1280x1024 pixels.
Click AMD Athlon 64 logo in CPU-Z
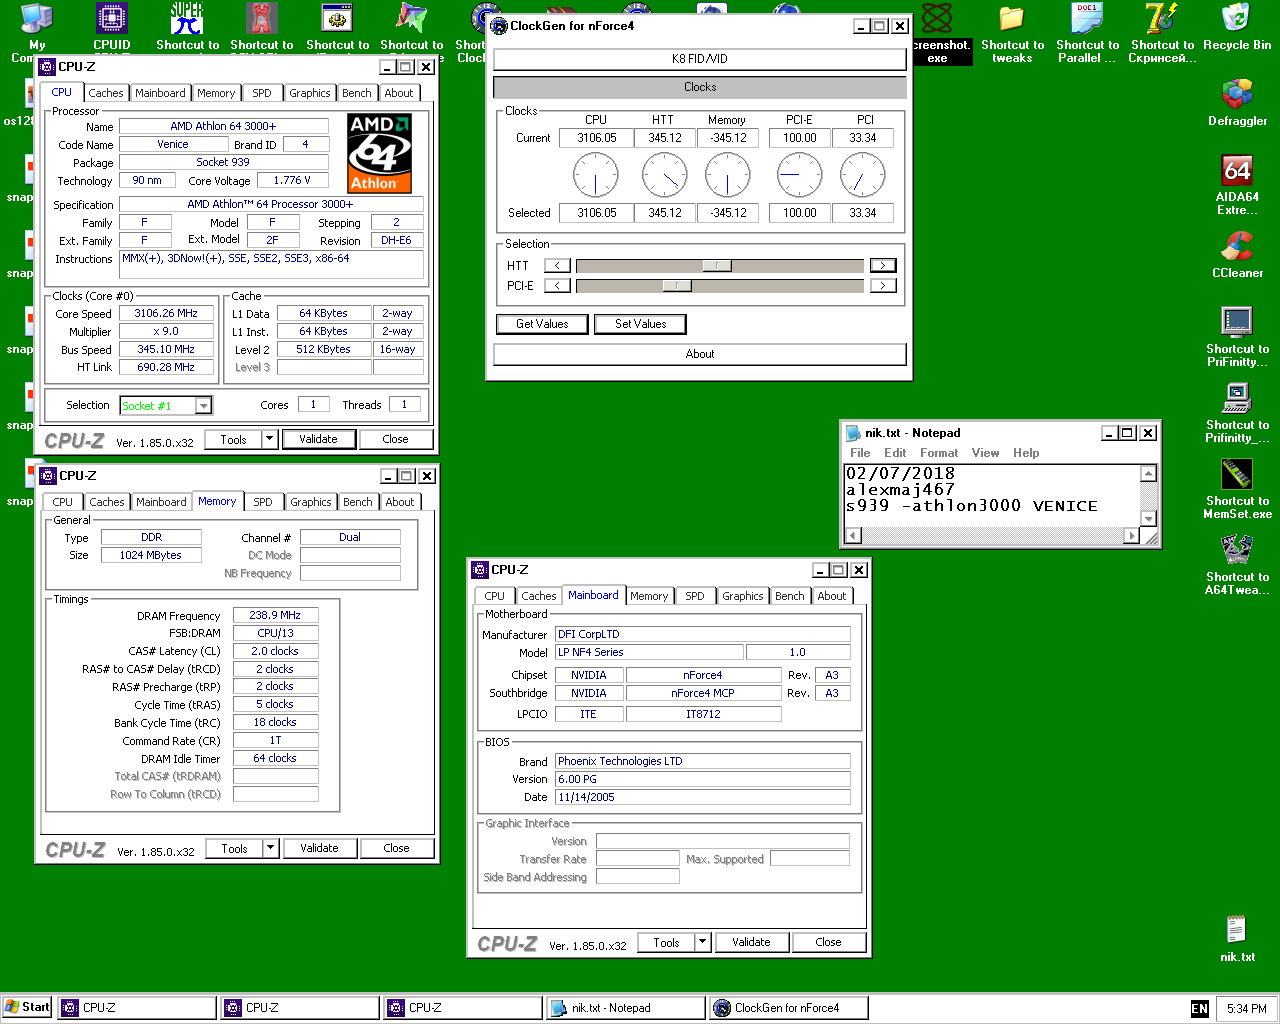click(x=379, y=153)
